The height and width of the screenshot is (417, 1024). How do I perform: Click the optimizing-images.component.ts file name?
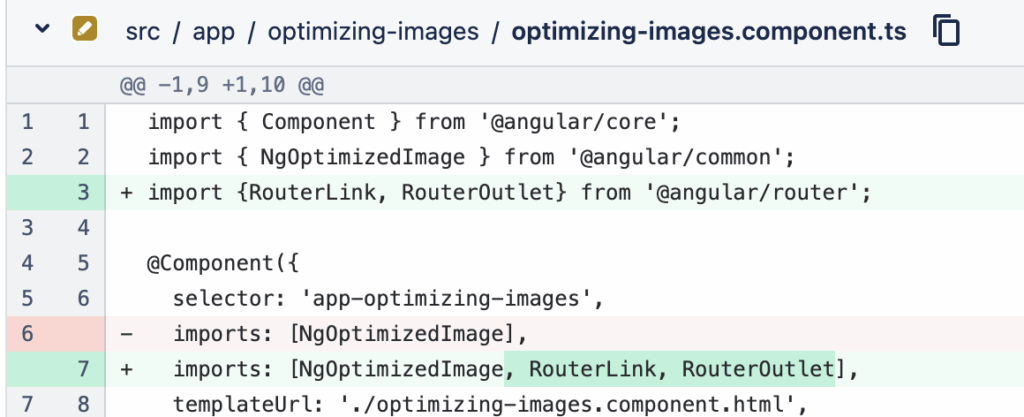[x=709, y=31]
